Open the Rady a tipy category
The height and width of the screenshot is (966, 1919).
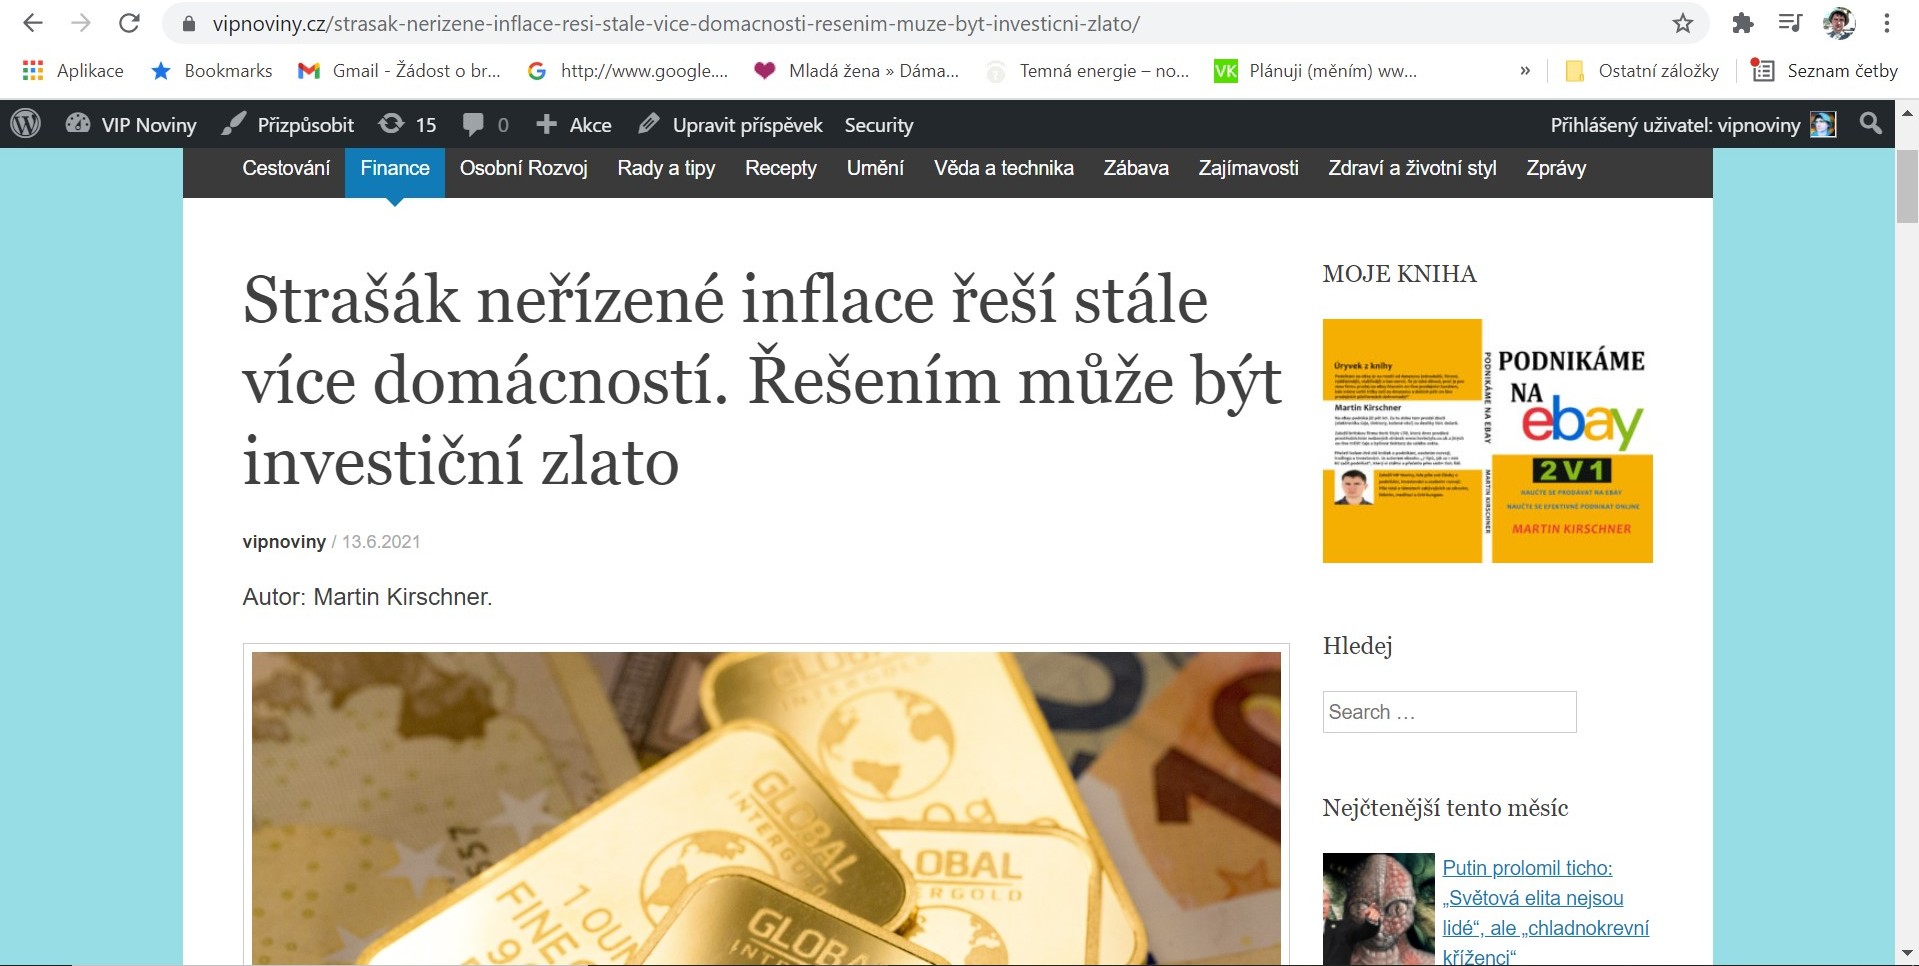pos(666,168)
